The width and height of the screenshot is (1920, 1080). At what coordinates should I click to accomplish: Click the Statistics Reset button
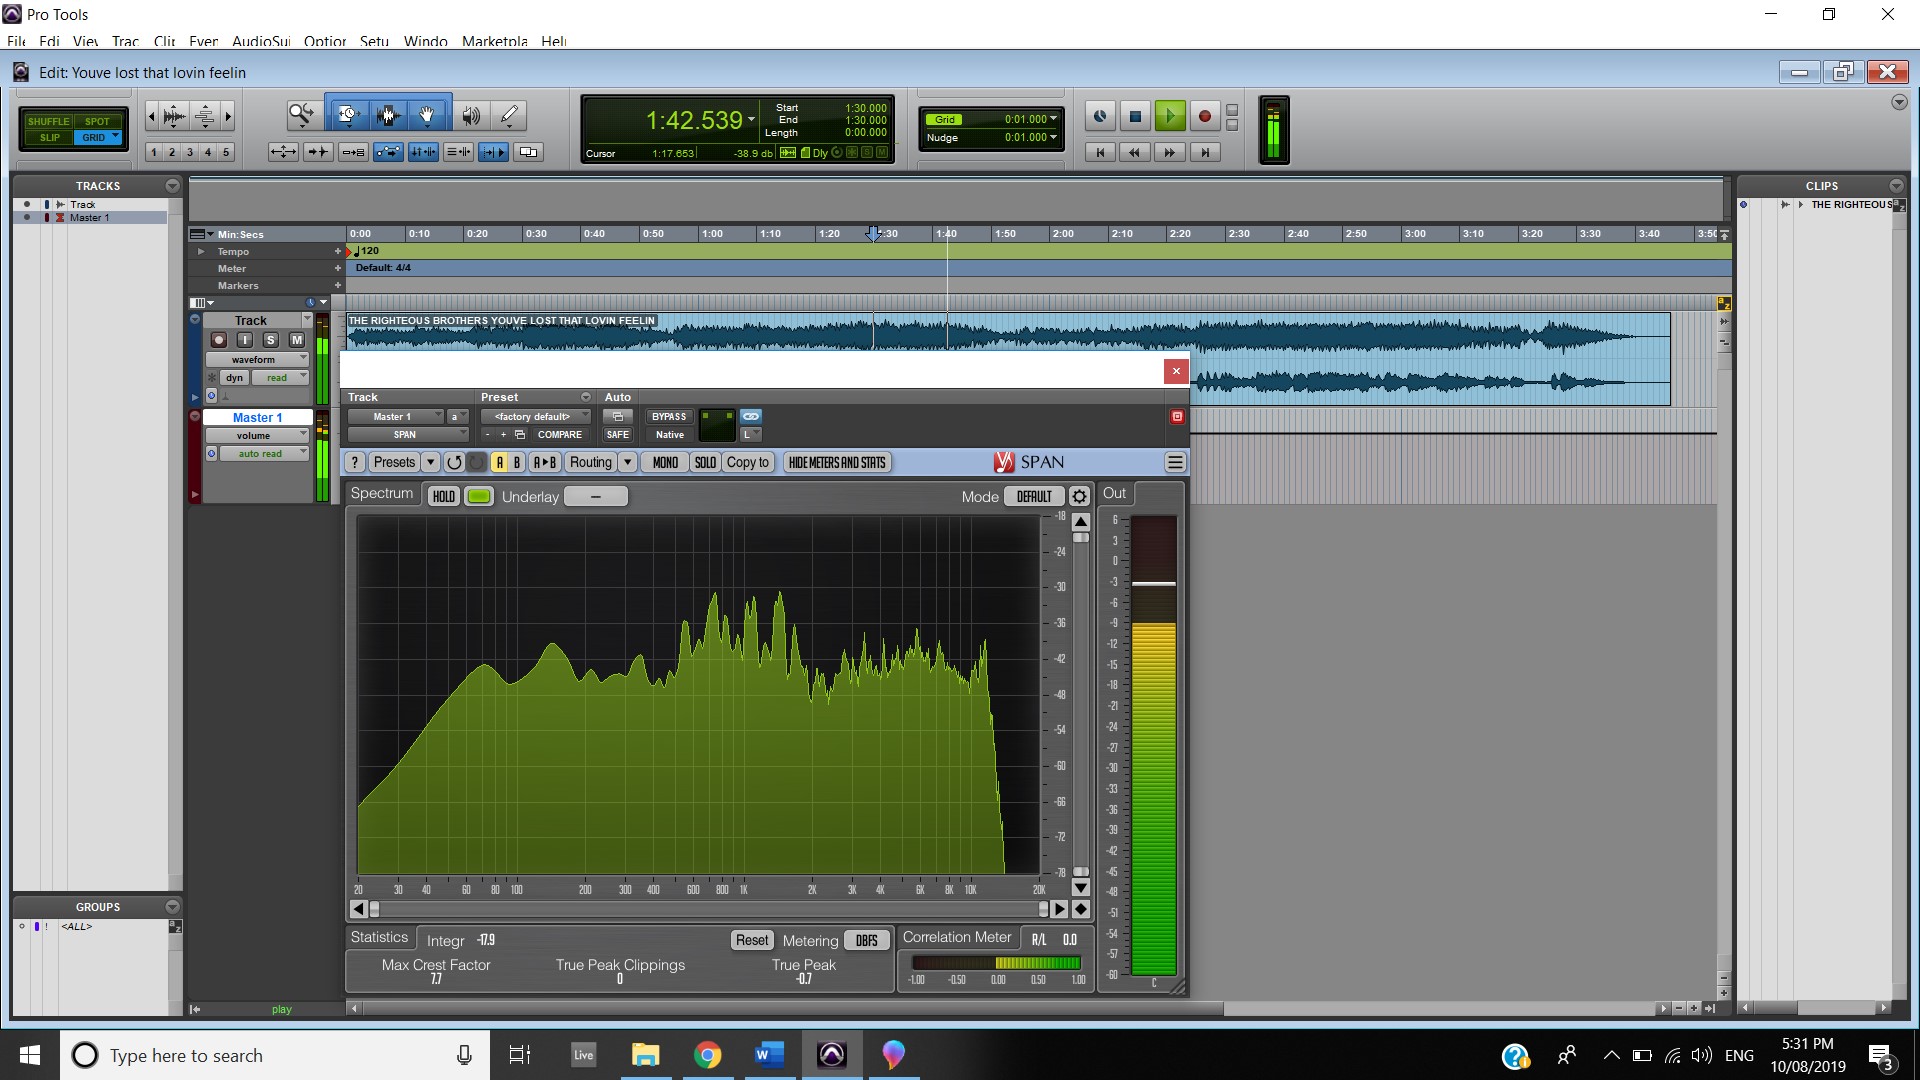pos(752,940)
